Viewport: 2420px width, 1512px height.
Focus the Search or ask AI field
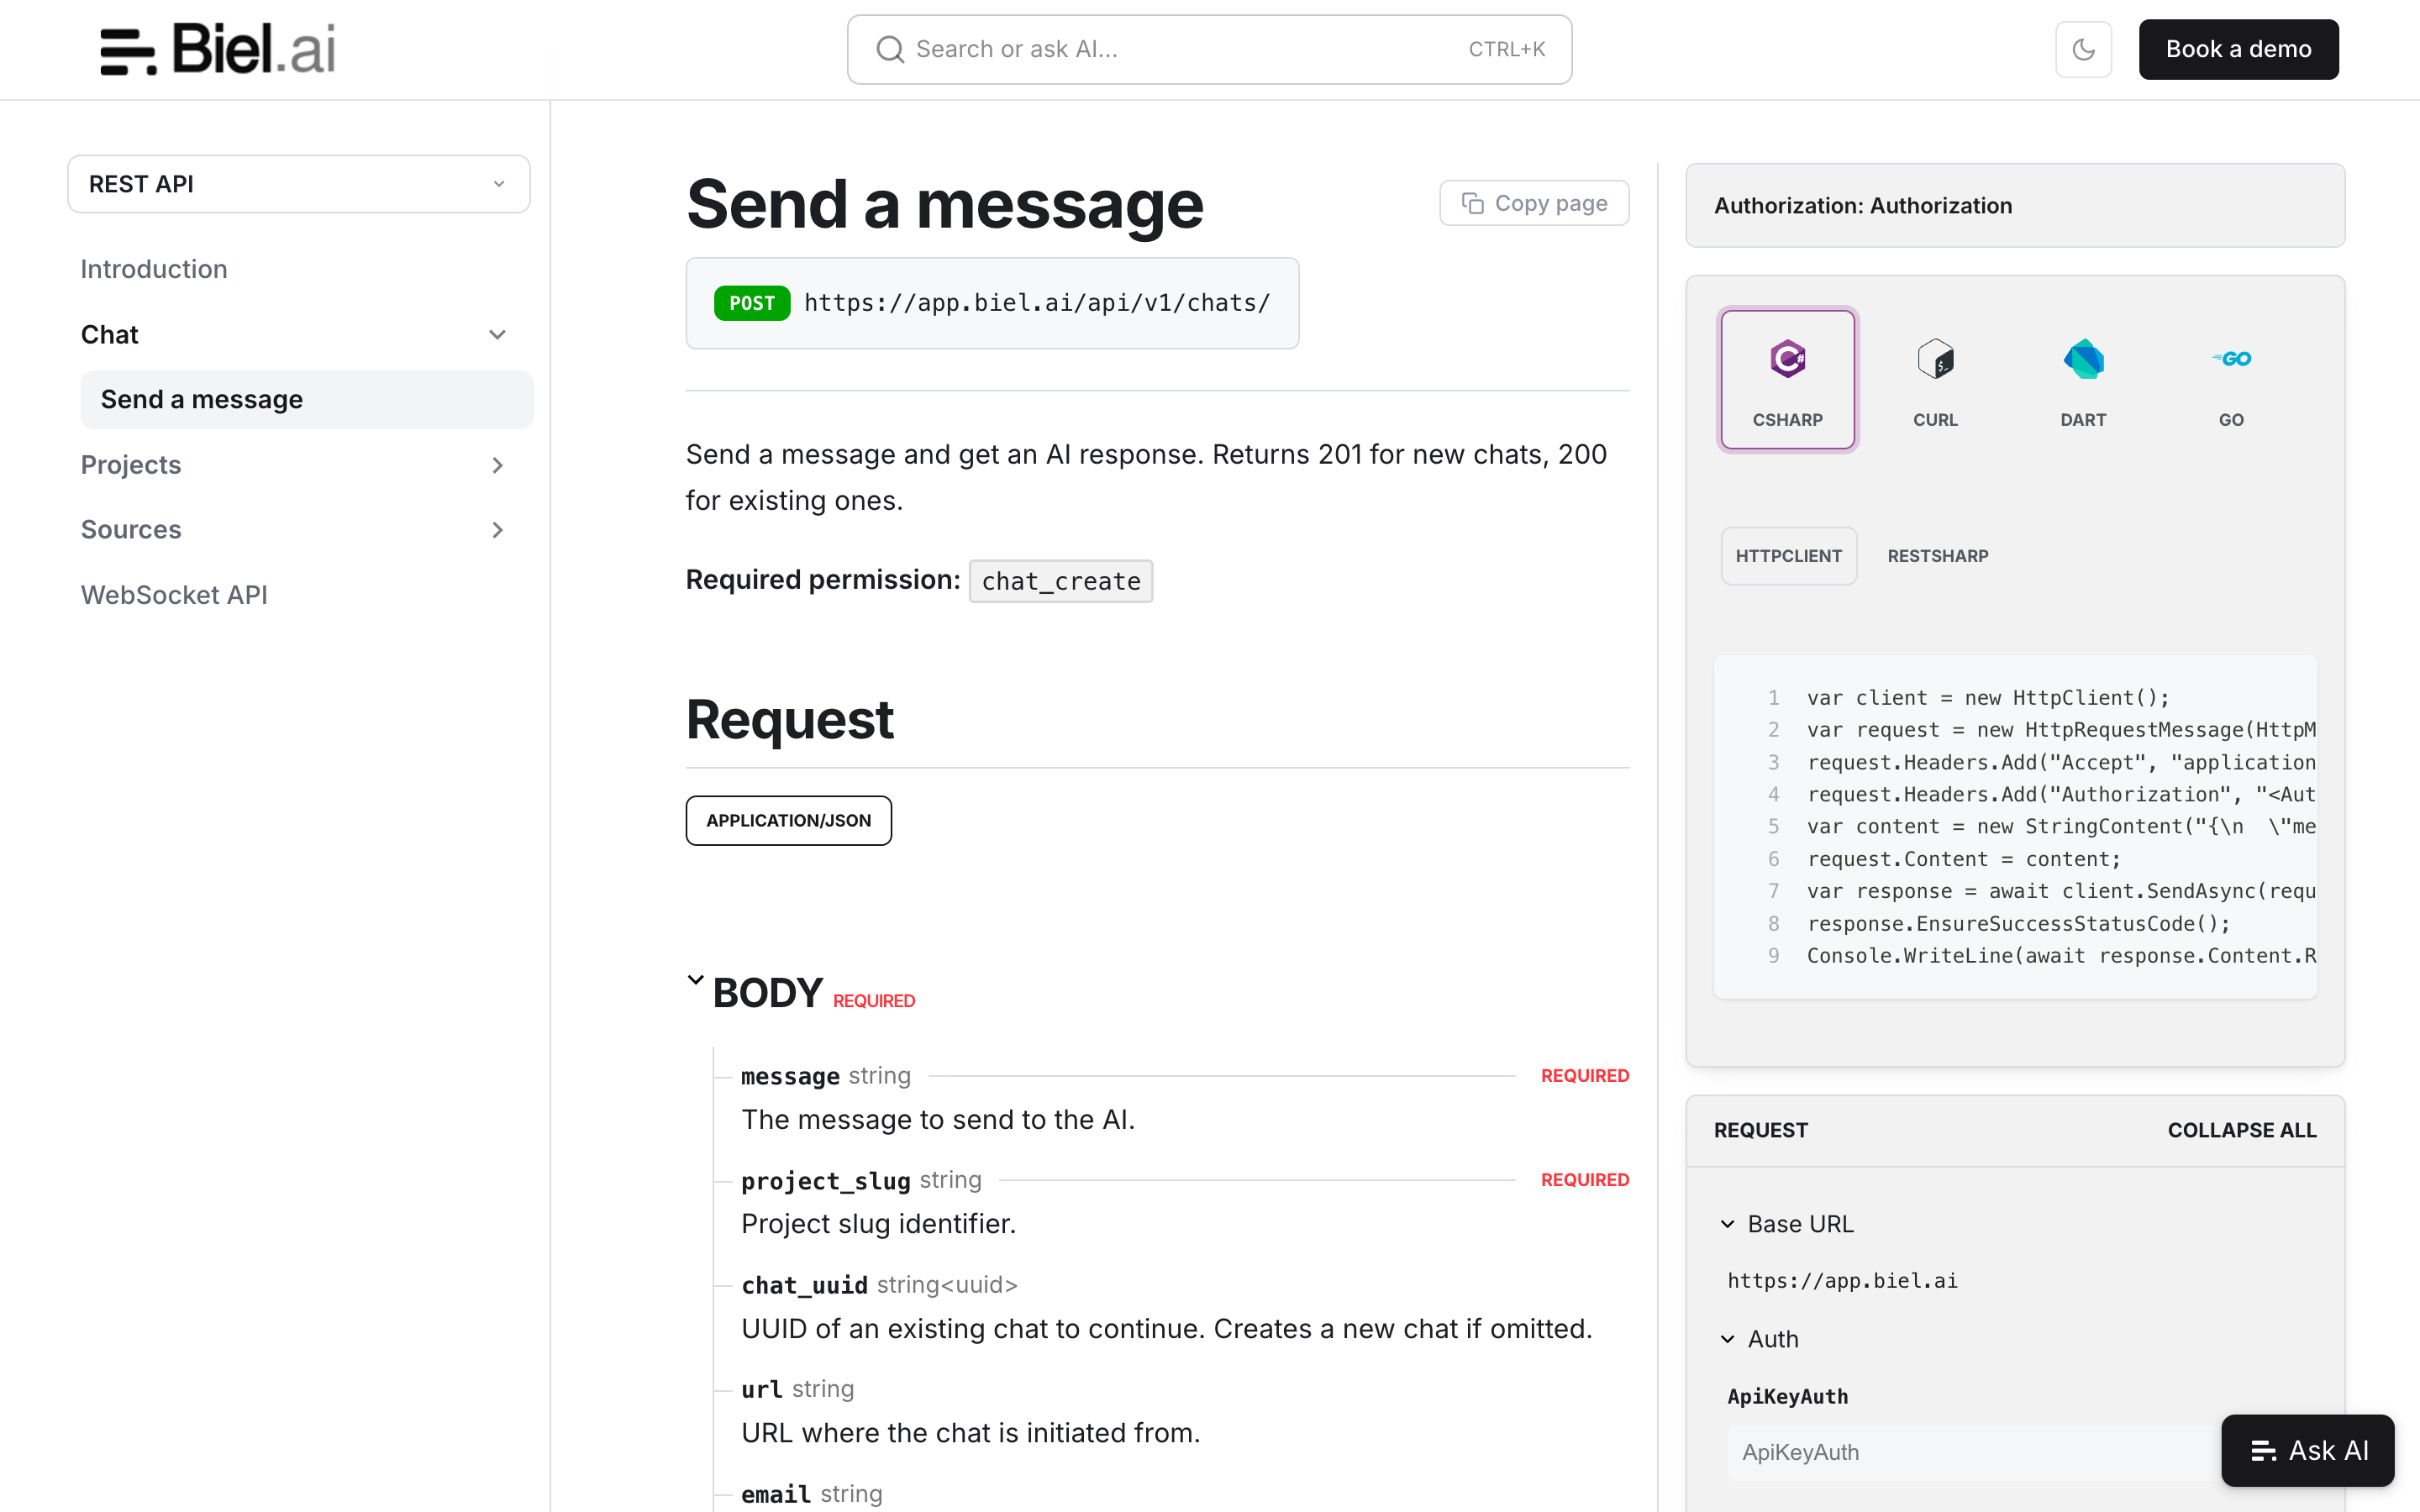[1209, 49]
